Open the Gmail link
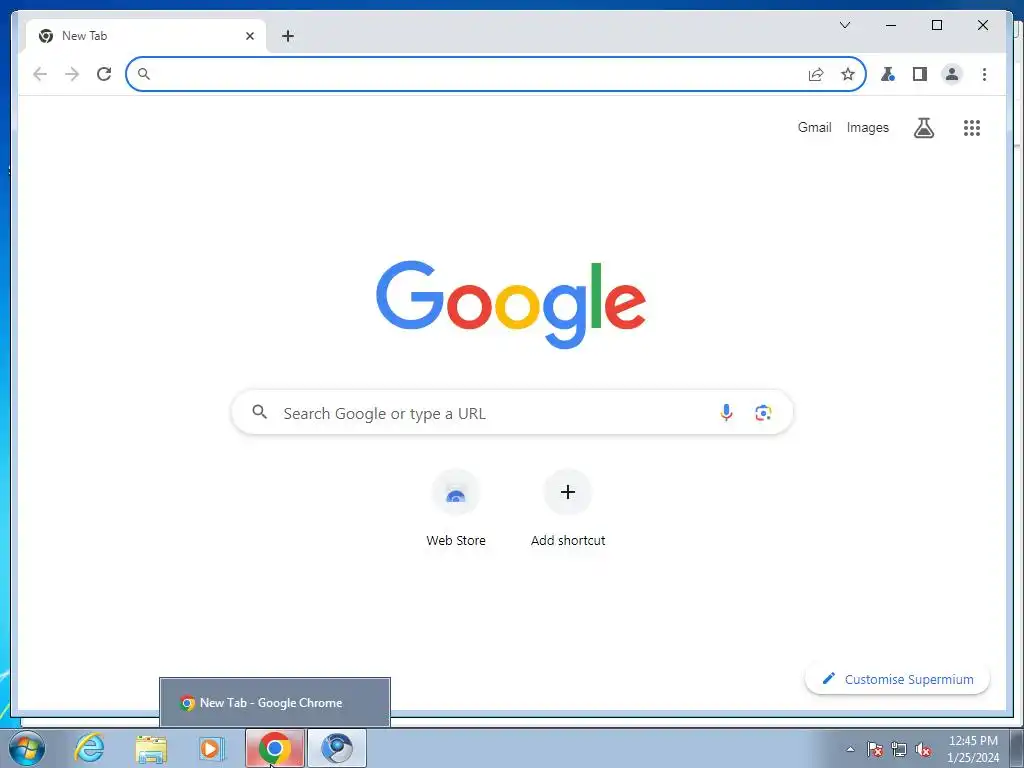 [x=814, y=127]
